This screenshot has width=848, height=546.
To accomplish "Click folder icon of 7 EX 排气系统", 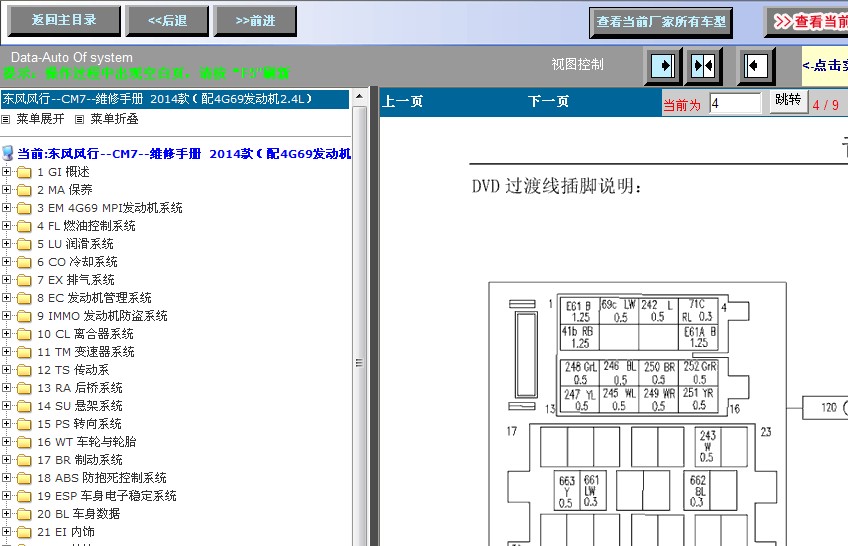I will coord(24,280).
